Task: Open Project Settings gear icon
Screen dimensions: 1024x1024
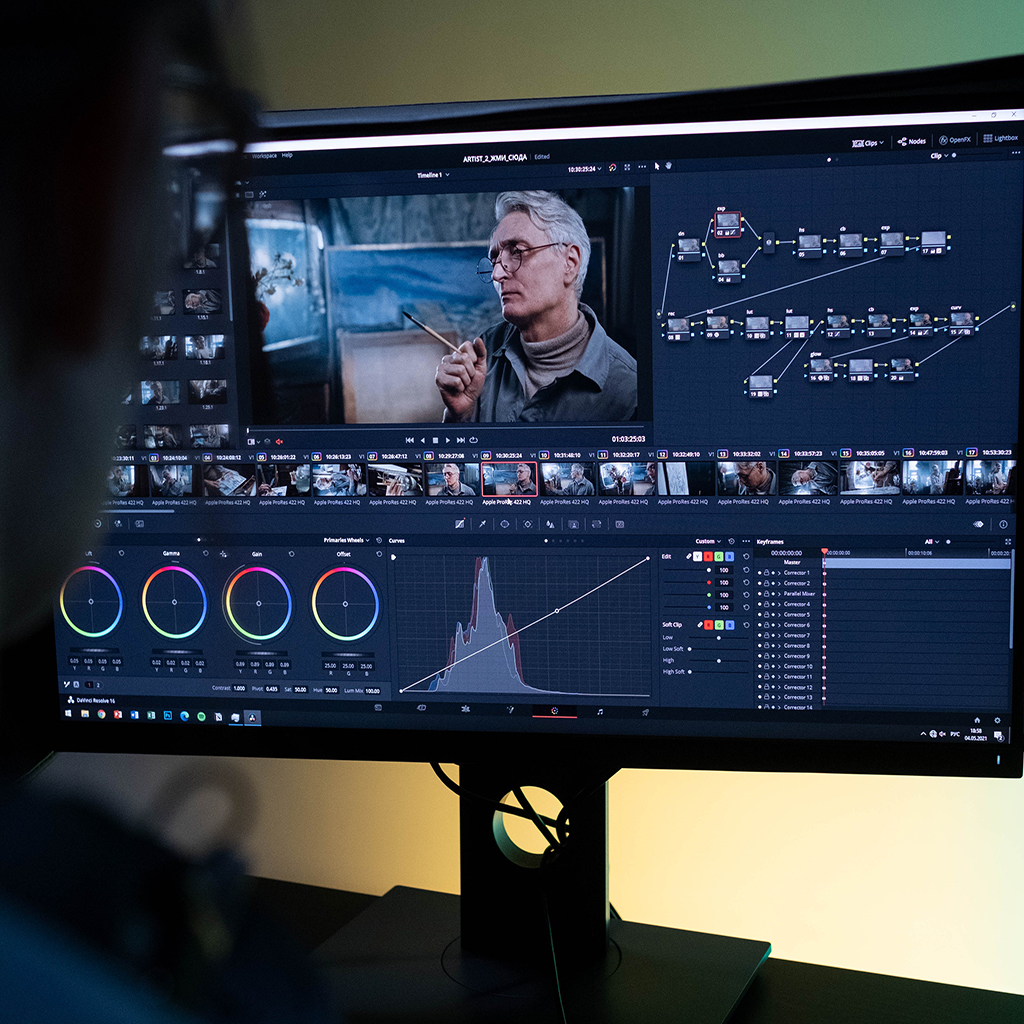Action: (997, 720)
